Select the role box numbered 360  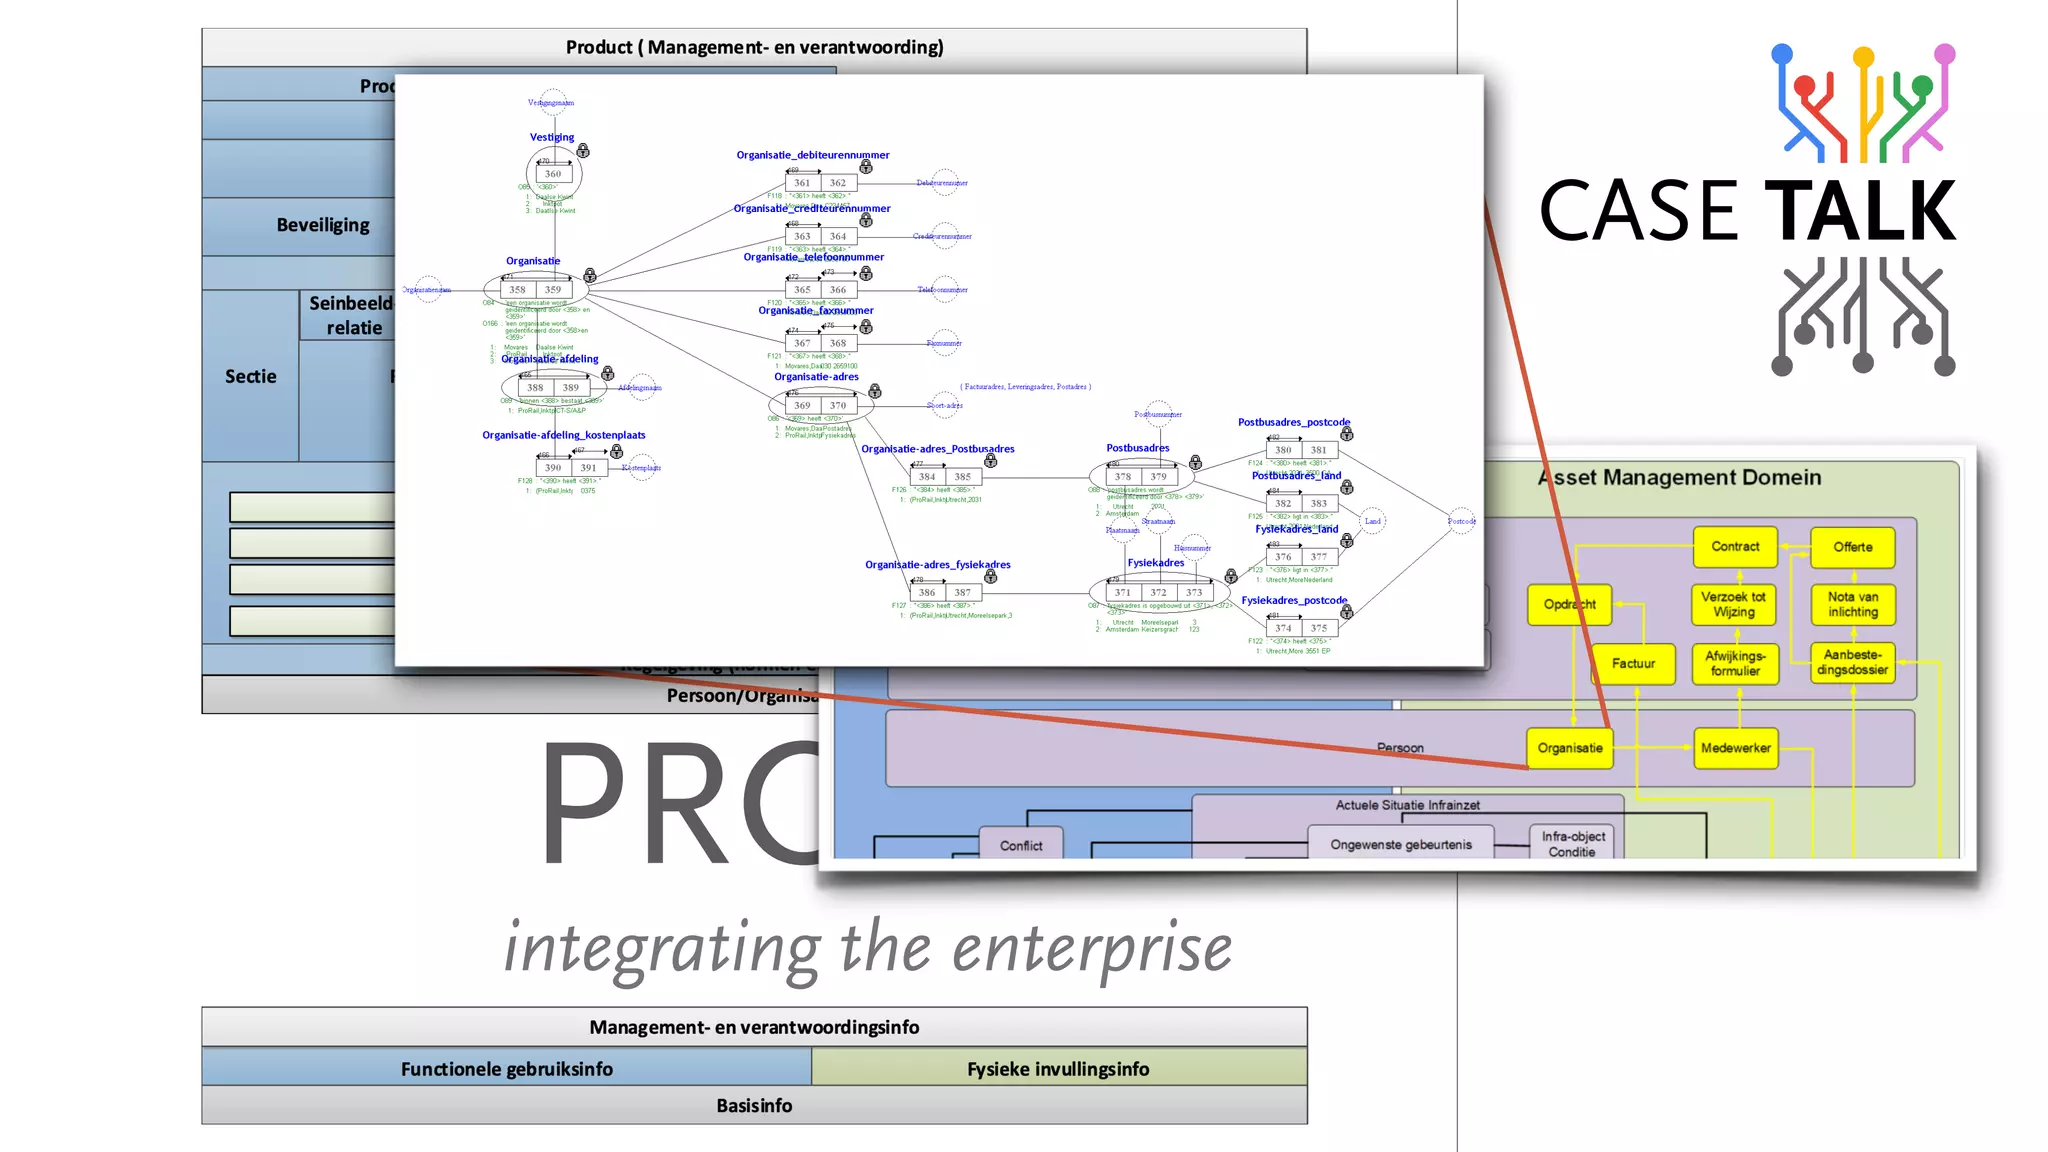553,174
